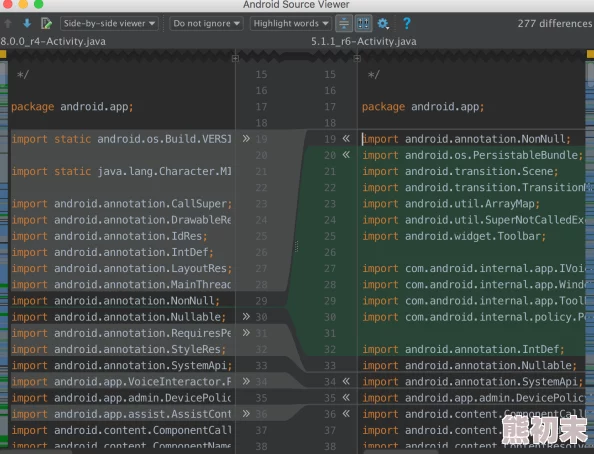The width and height of the screenshot is (594, 454).
Task: Click right vertical scrollbar thumb
Action: 590,74
